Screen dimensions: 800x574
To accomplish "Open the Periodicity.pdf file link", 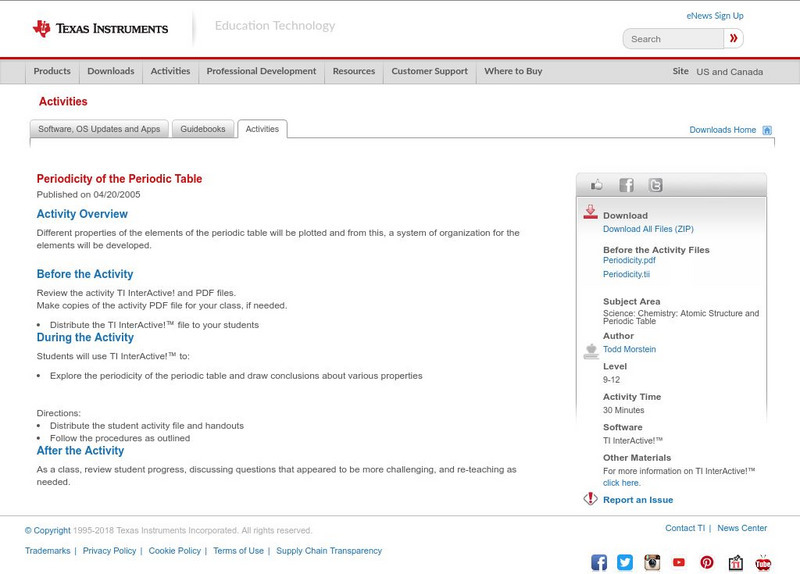I will (629, 260).
